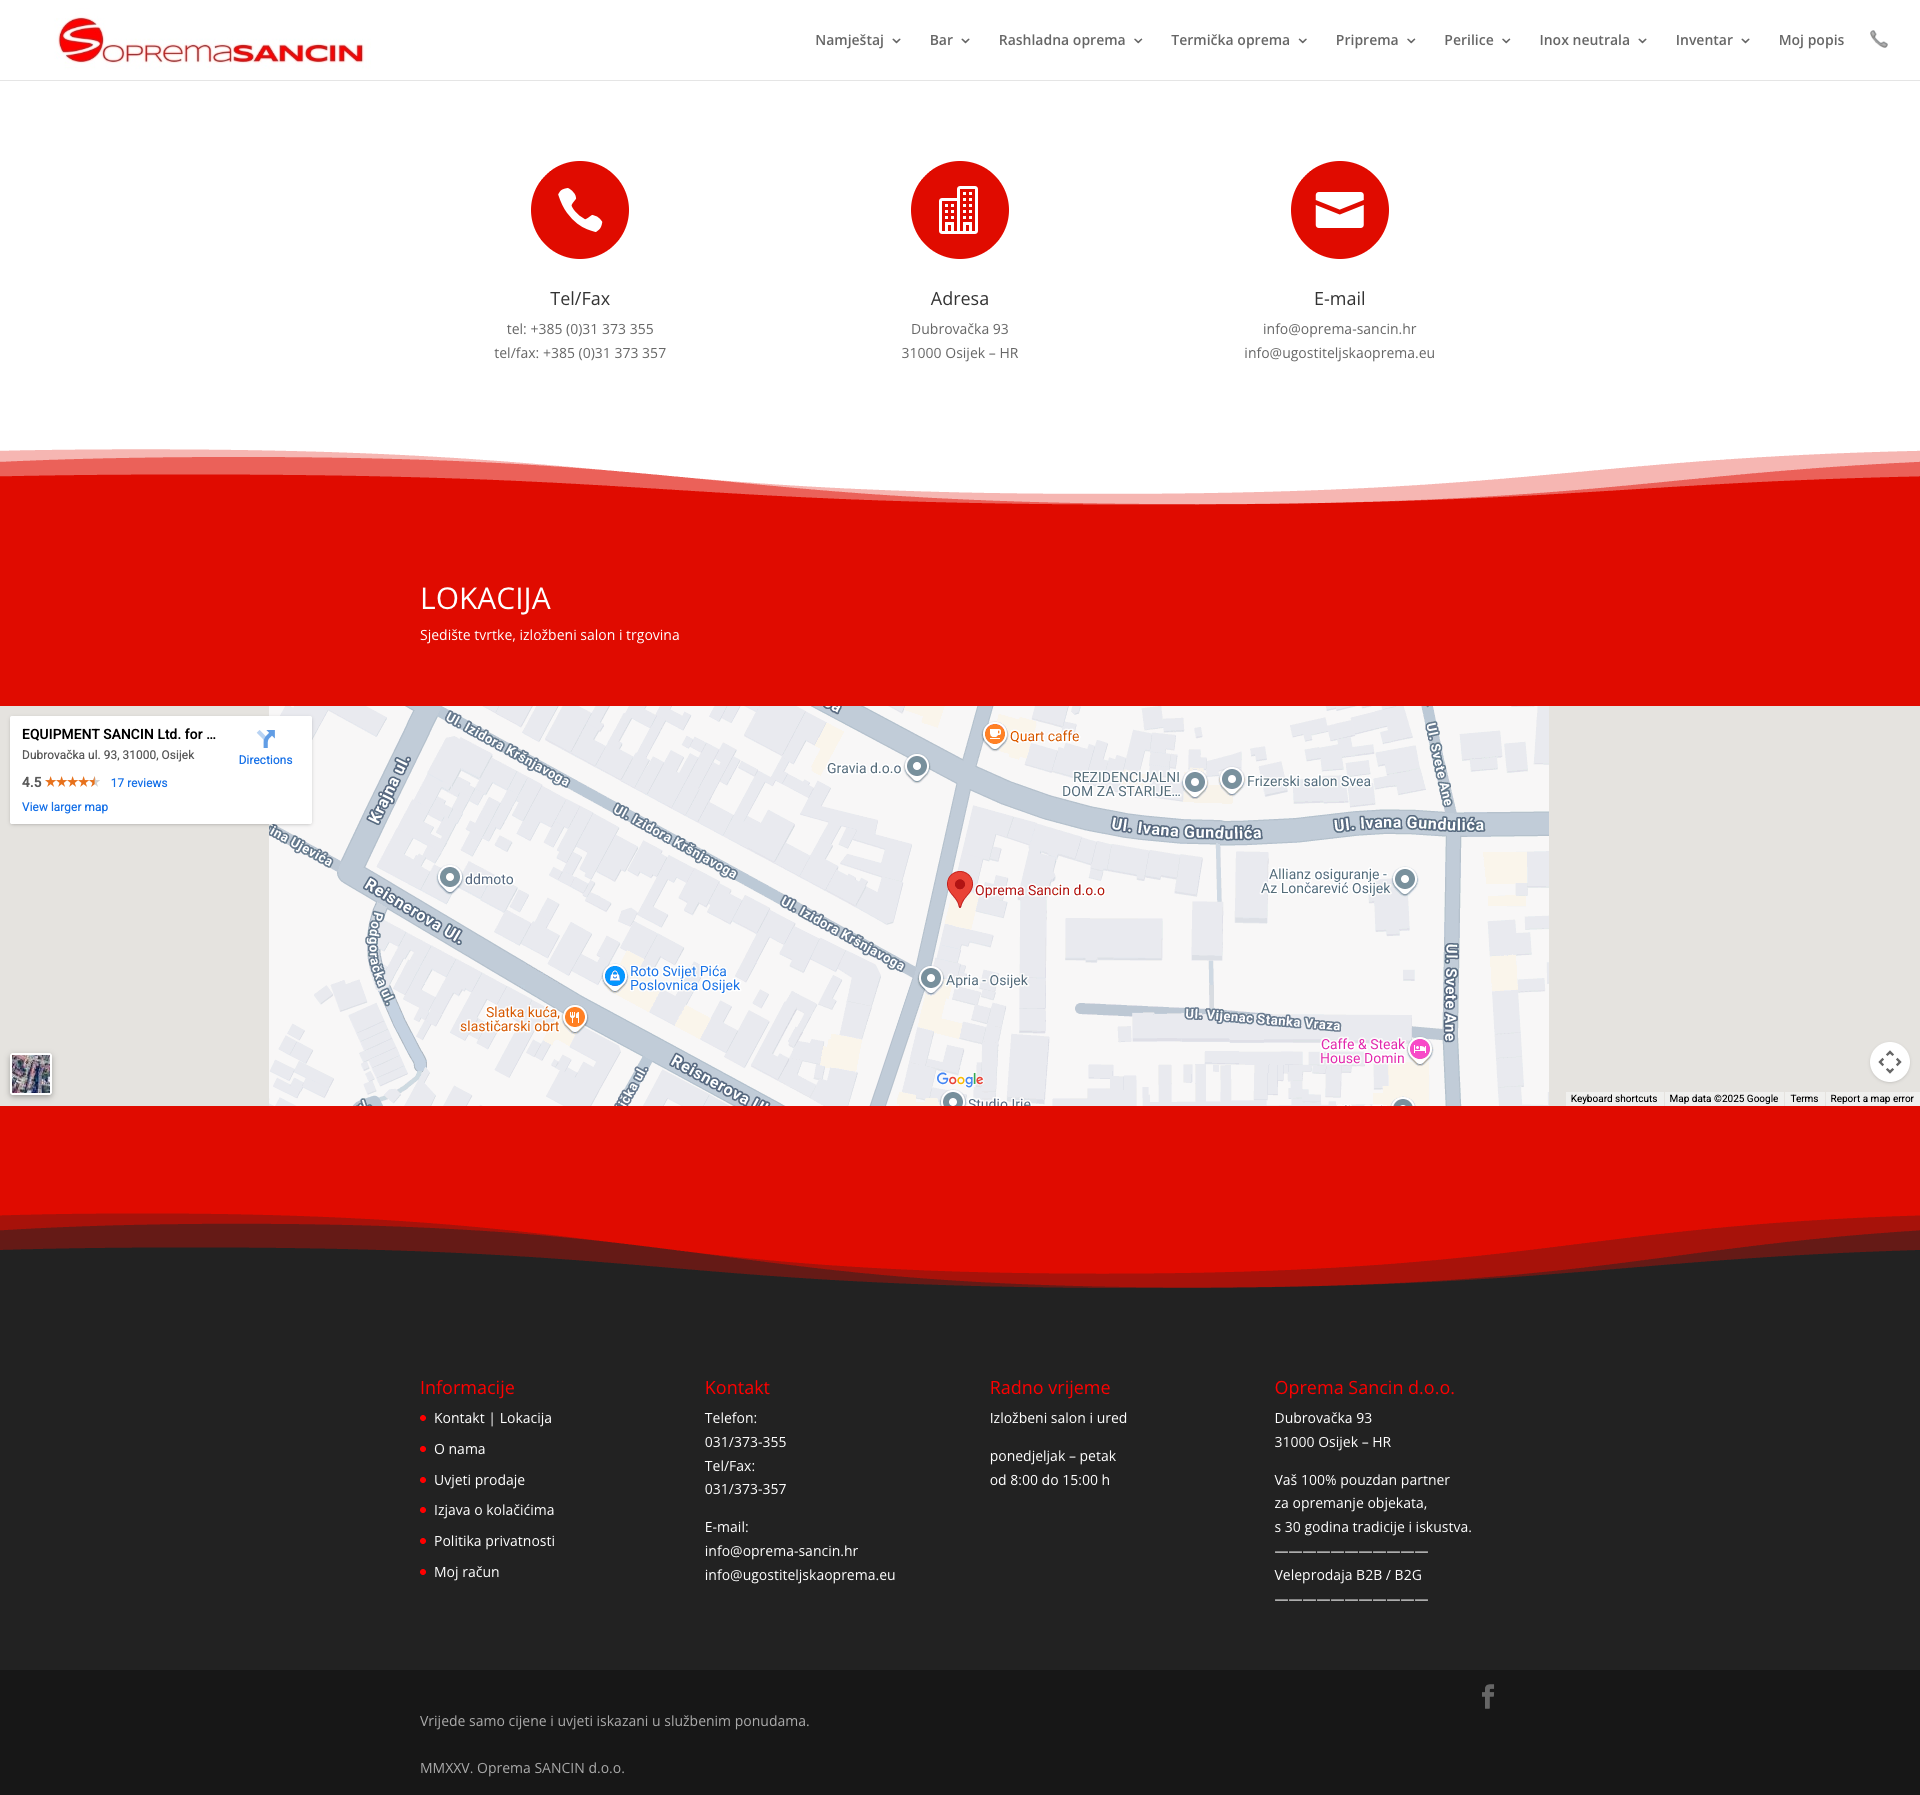
Task: Open the Inox neutrala menu
Action: pos(1592,40)
